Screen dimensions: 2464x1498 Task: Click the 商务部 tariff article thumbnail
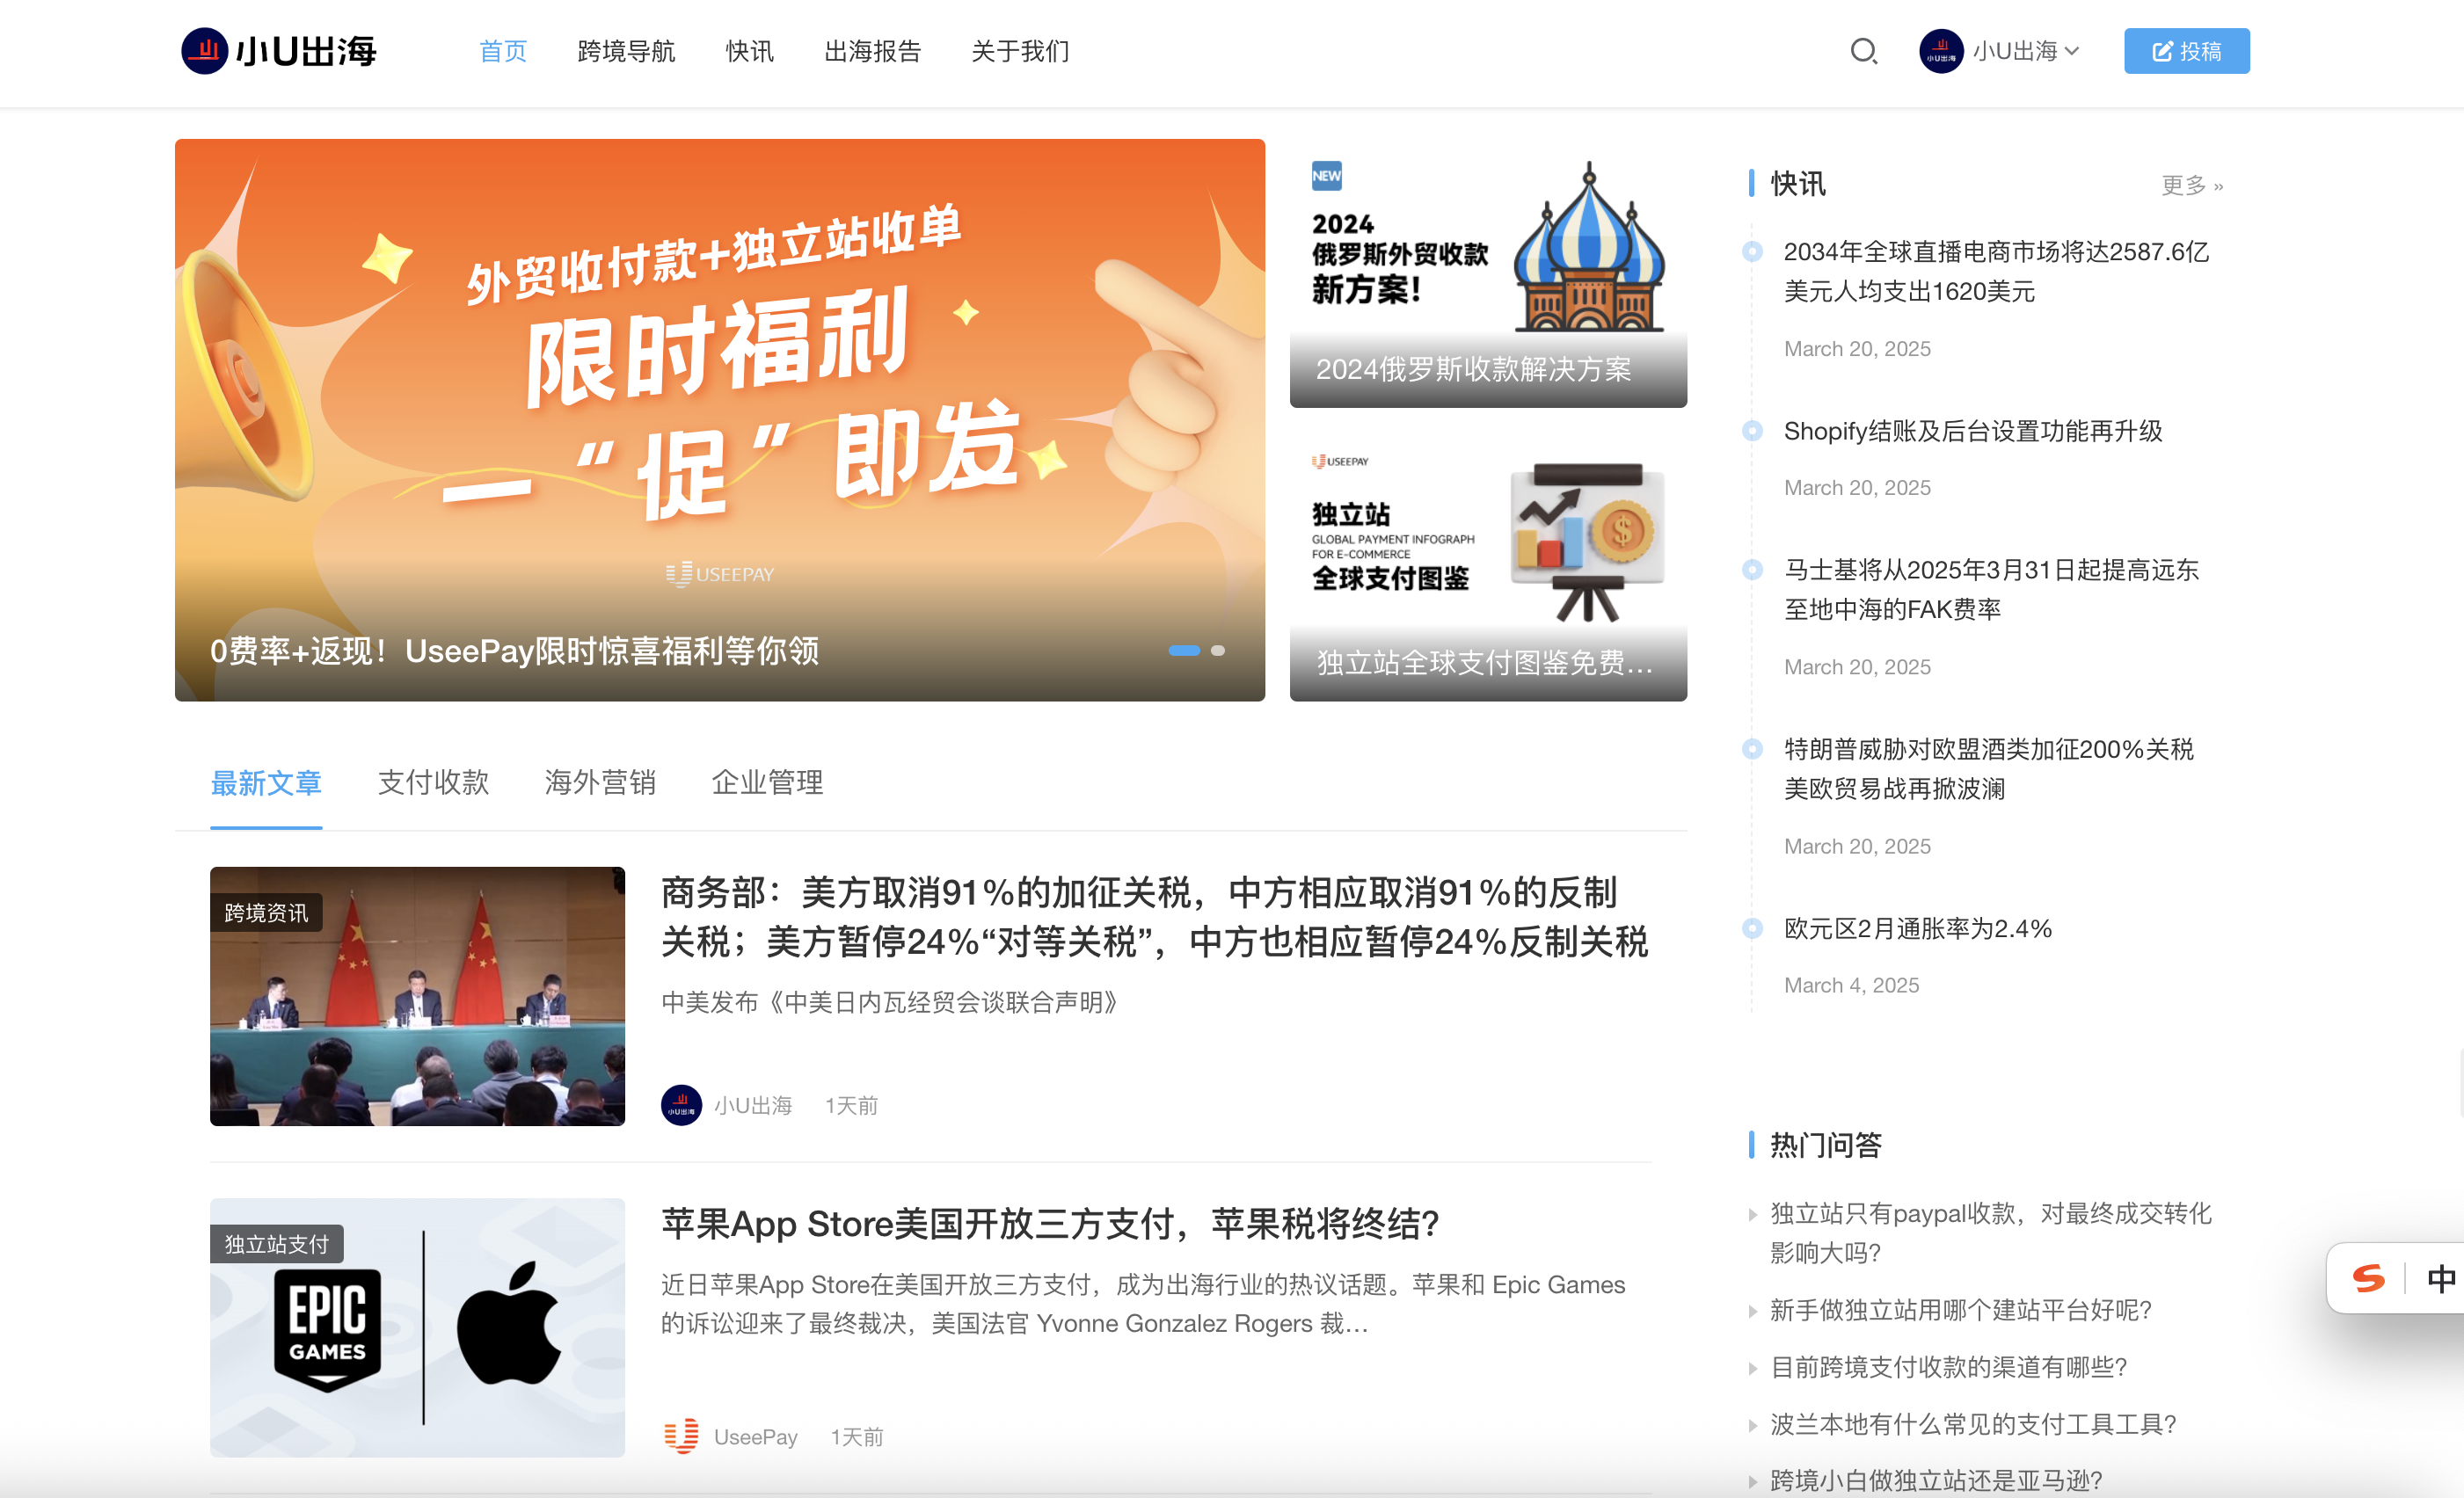tap(417, 996)
